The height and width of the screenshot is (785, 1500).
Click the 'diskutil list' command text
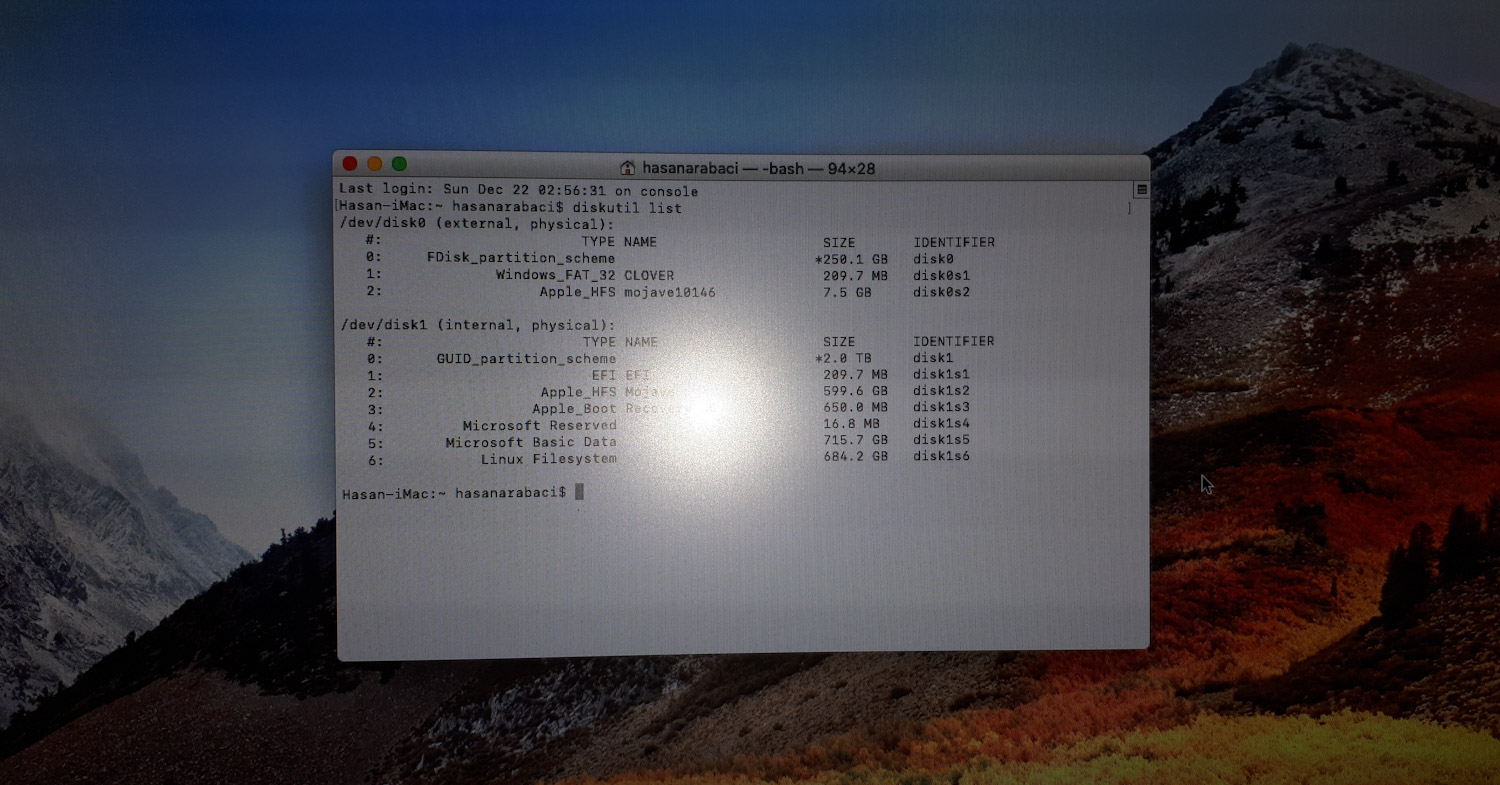626,208
